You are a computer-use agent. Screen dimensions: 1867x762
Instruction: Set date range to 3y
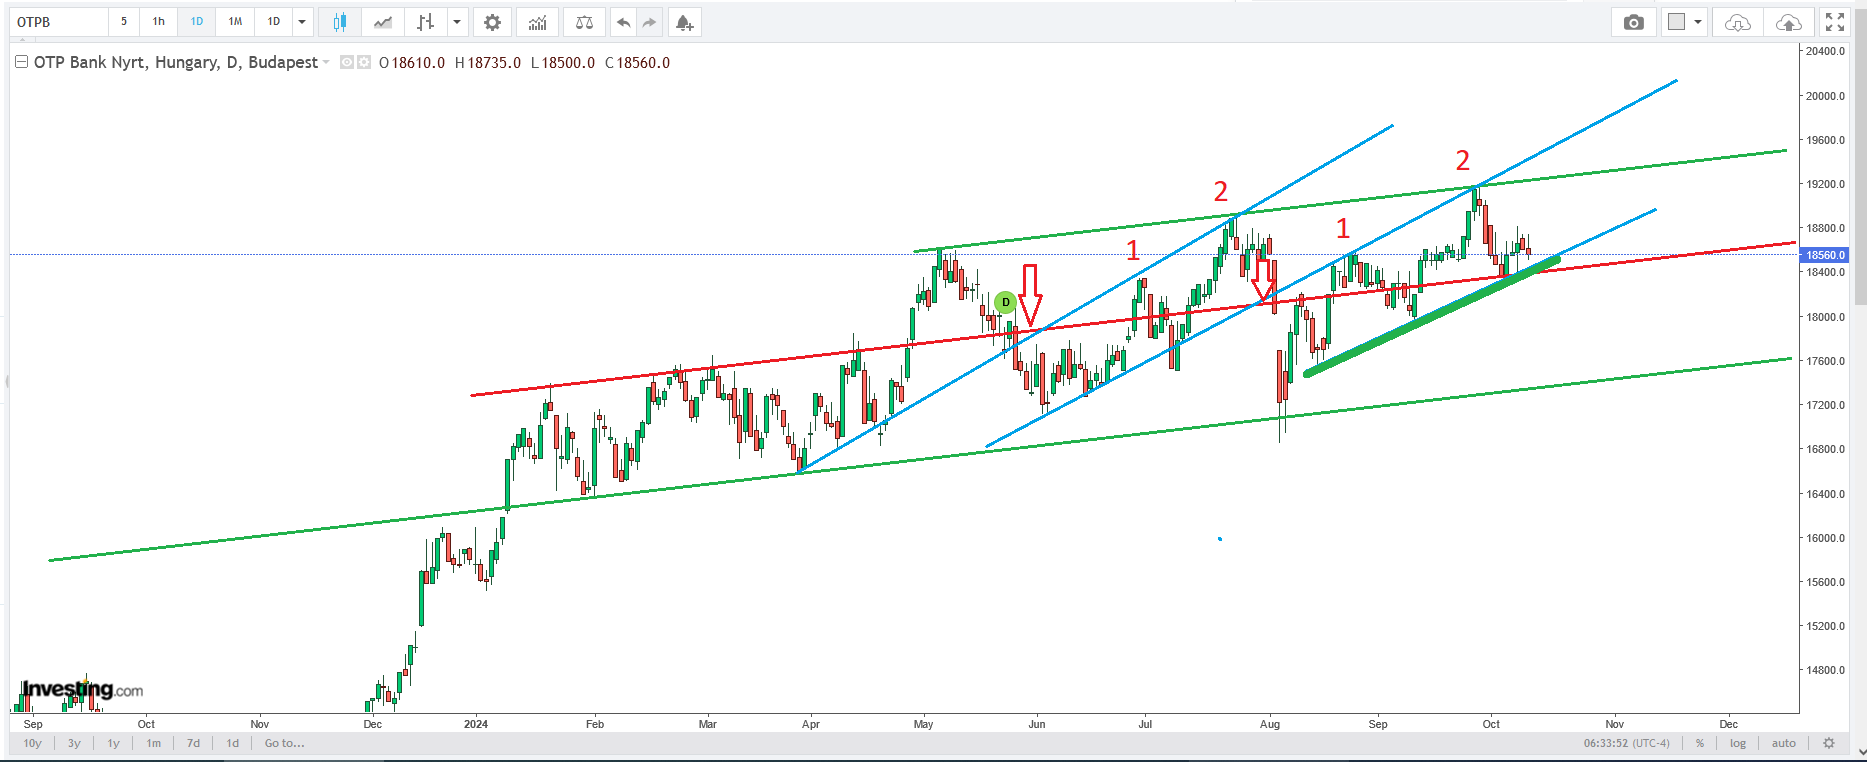[74, 743]
